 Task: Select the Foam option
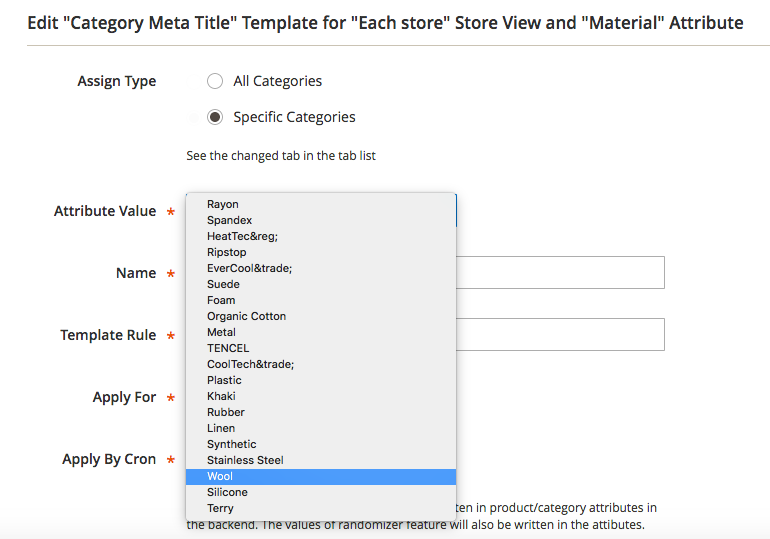tap(221, 300)
